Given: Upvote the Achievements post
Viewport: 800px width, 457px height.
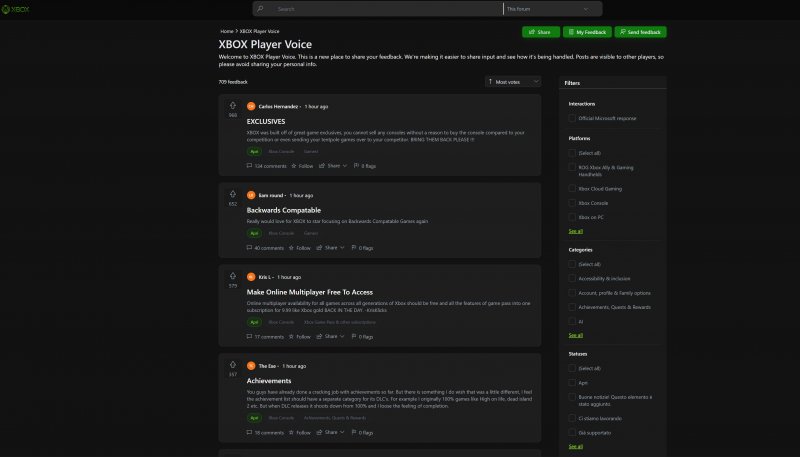Looking at the screenshot, I should tap(233, 365).
